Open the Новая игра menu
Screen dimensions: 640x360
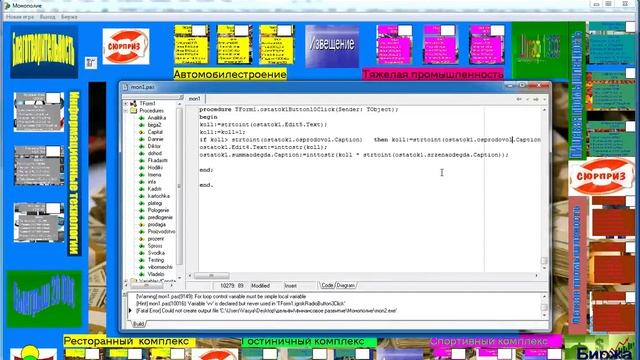tap(20, 17)
